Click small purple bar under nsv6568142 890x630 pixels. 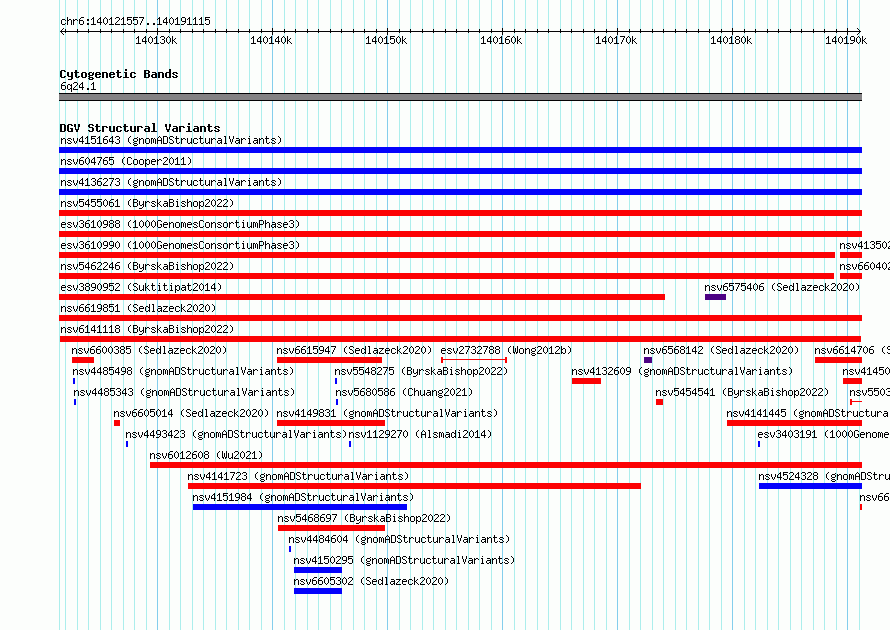(x=648, y=360)
